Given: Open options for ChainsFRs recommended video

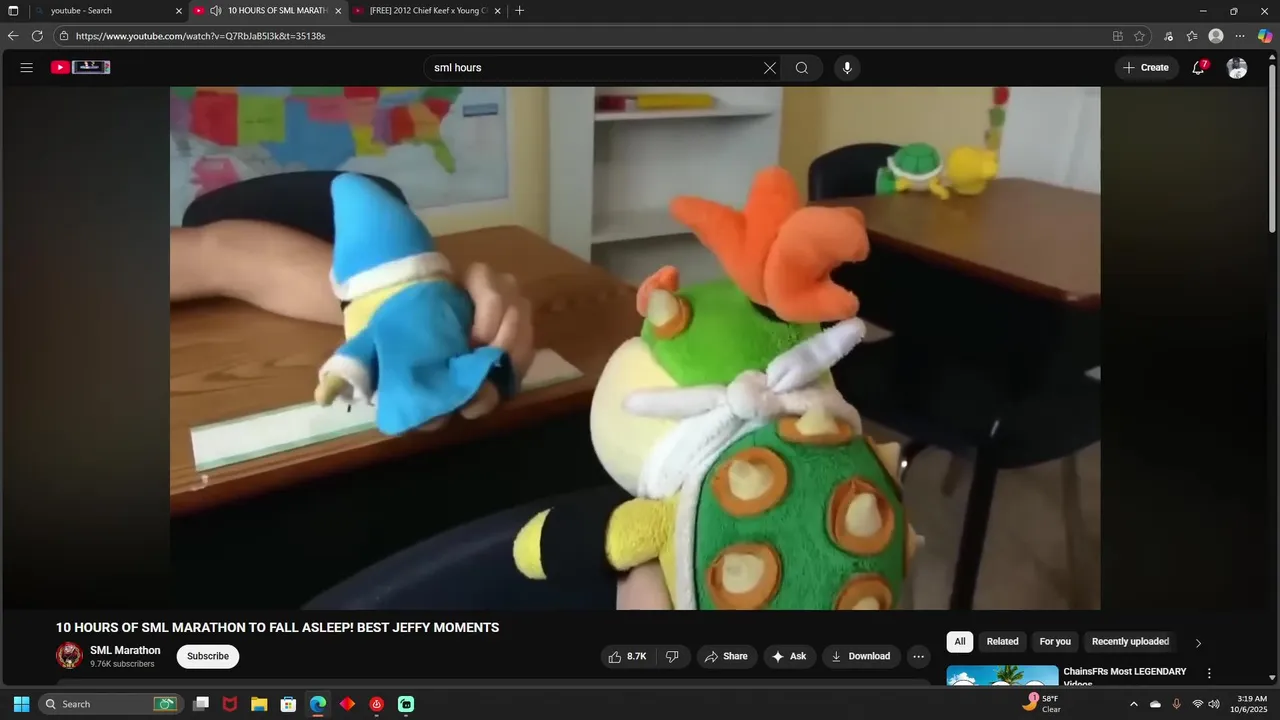Looking at the screenshot, I should pos(1209,674).
